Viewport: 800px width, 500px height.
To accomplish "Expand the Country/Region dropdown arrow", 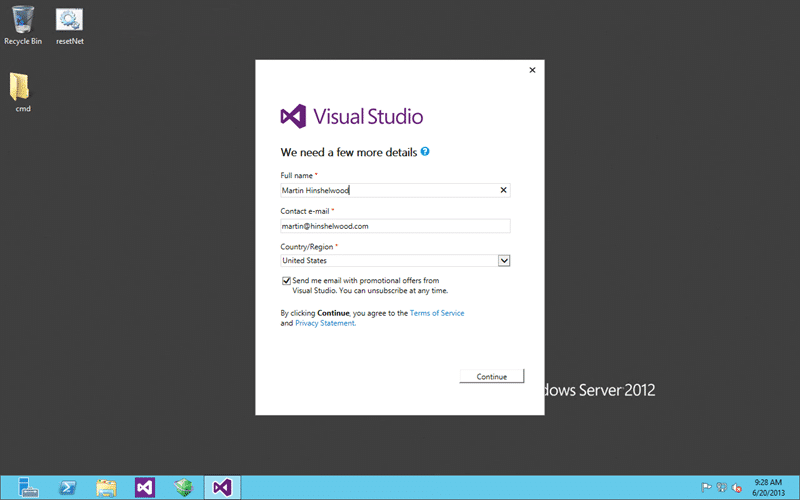I will point(504,261).
